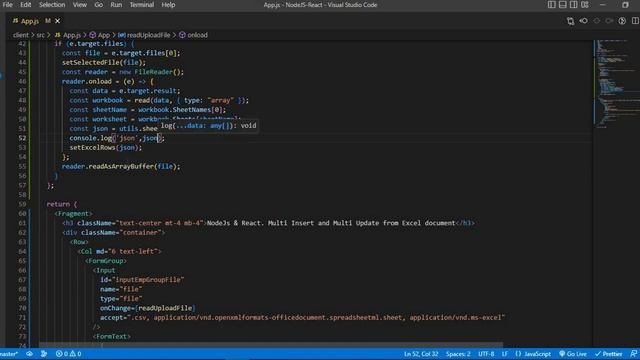Click the horizontal scrollbar at editor bottom

click(x=271, y=345)
